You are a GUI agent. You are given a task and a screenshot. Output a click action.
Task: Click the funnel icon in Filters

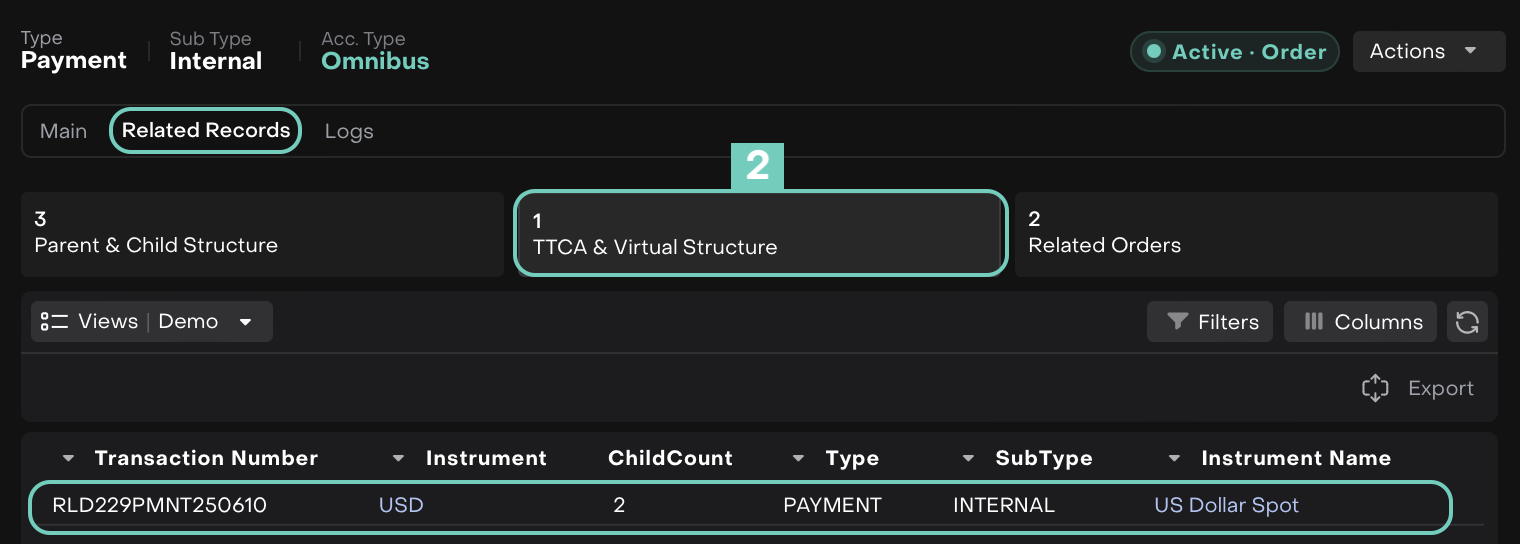coord(1178,322)
